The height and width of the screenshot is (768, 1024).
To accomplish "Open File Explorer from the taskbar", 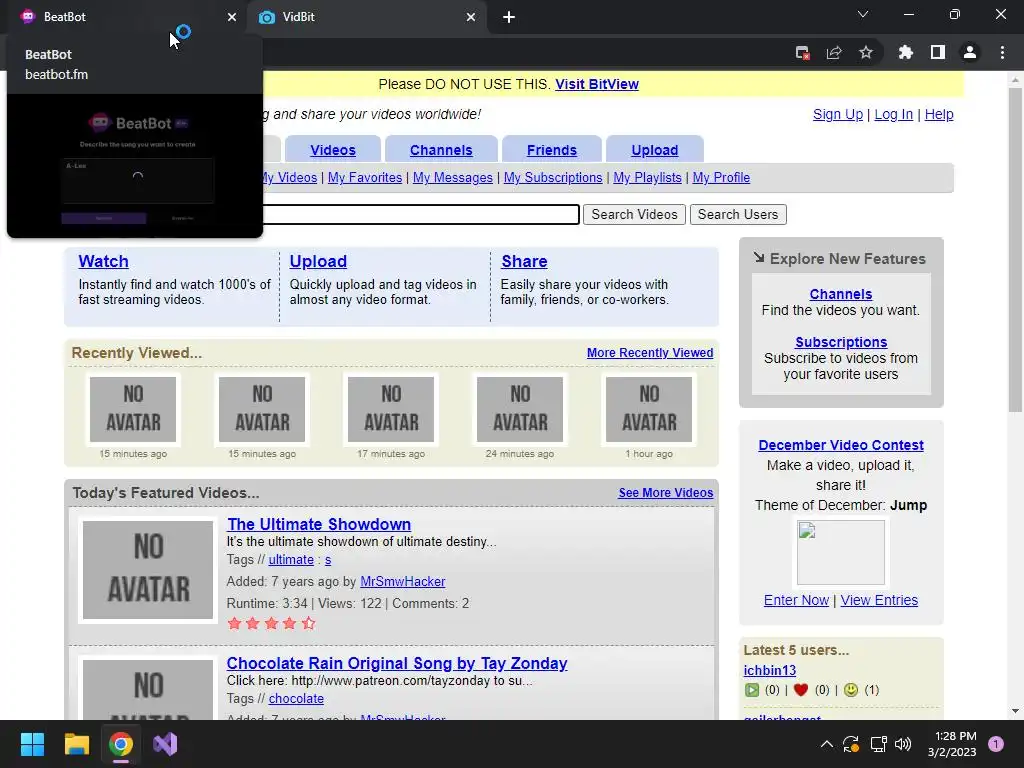I will tap(76, 744).
